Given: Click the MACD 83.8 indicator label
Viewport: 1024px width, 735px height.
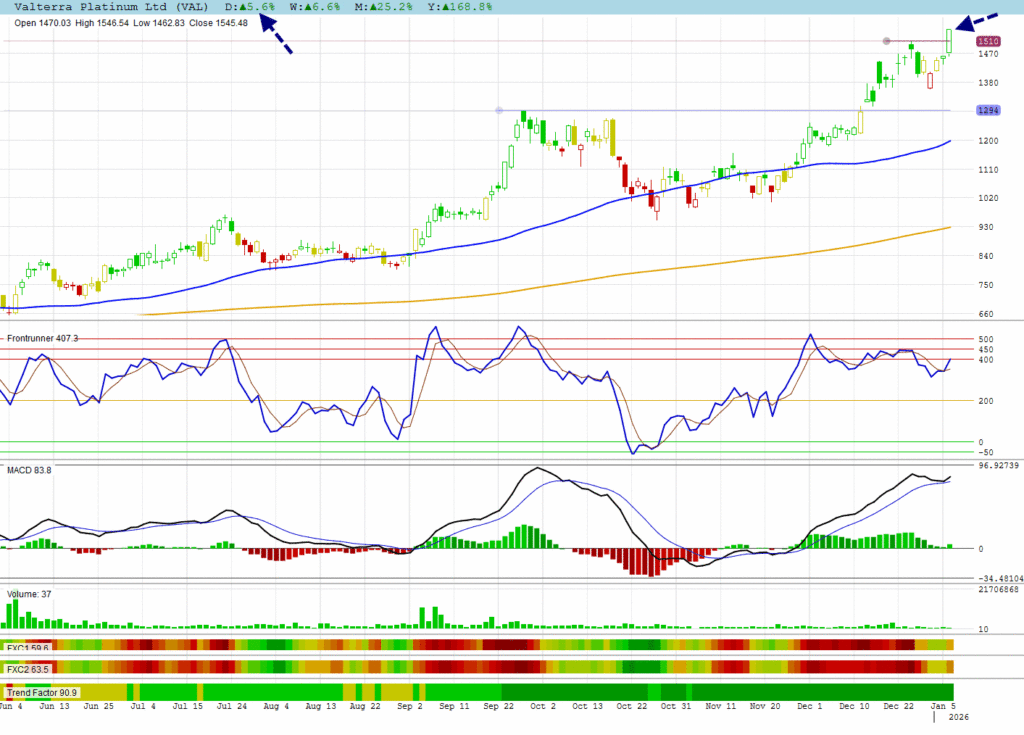Looking at the screenshot, I should click(x=29, y=470).
